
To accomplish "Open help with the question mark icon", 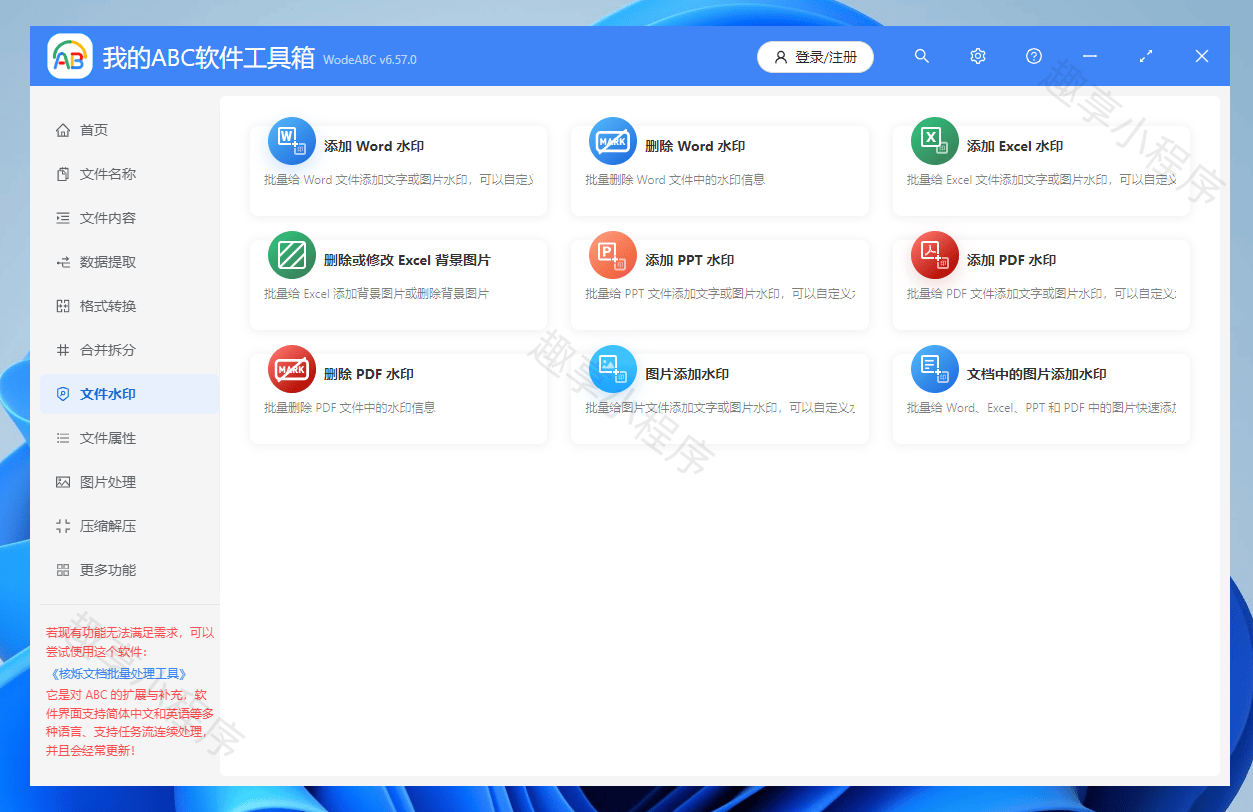I will click(1034, 56).
